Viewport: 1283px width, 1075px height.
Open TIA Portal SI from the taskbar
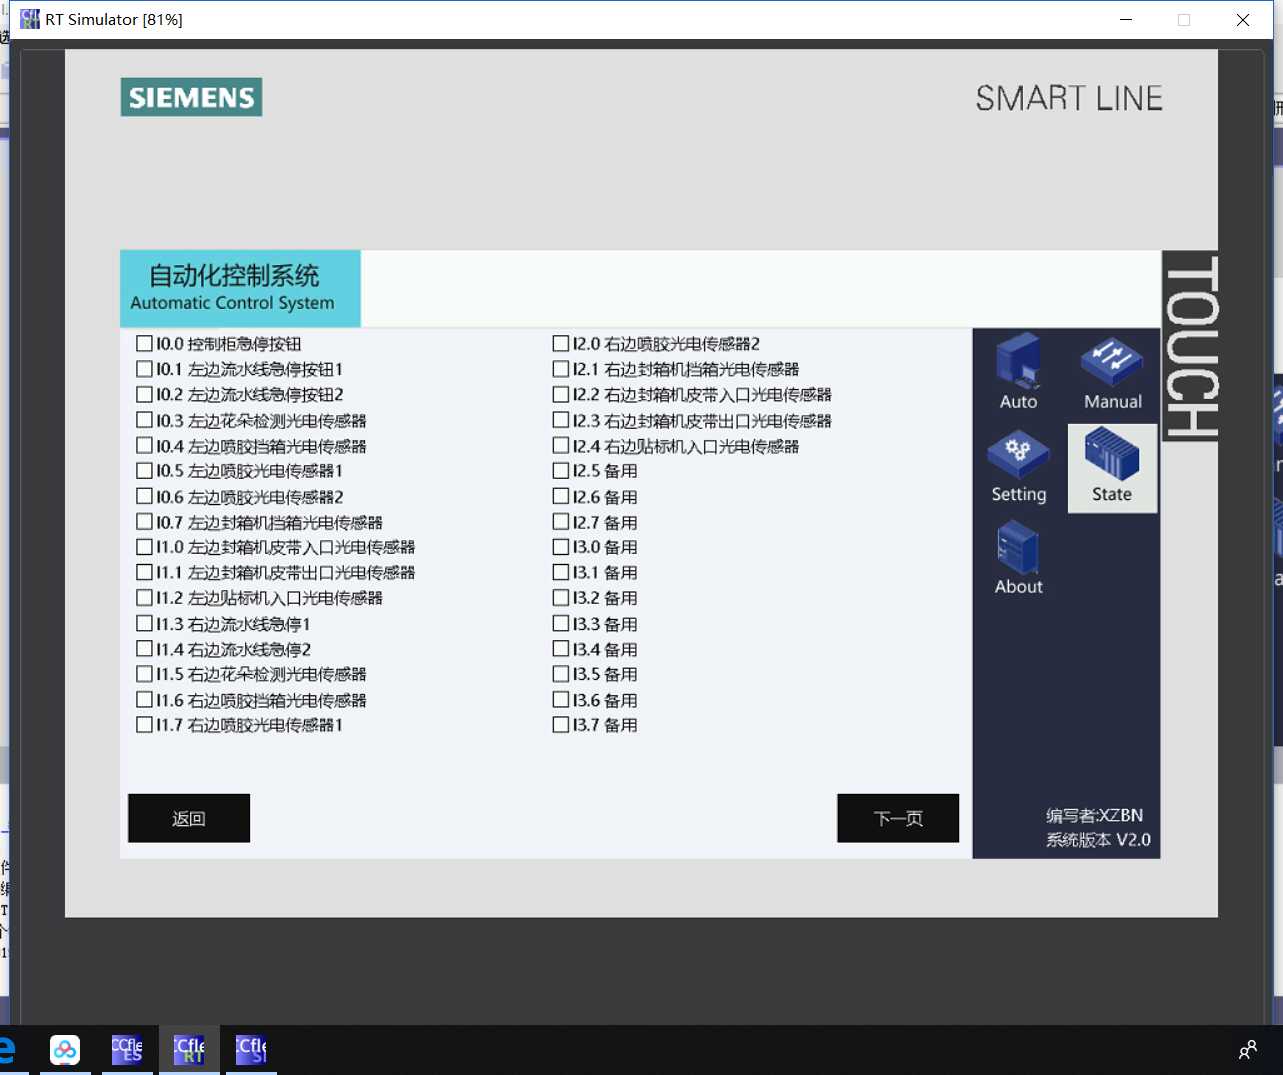(x=250, y=1049)
